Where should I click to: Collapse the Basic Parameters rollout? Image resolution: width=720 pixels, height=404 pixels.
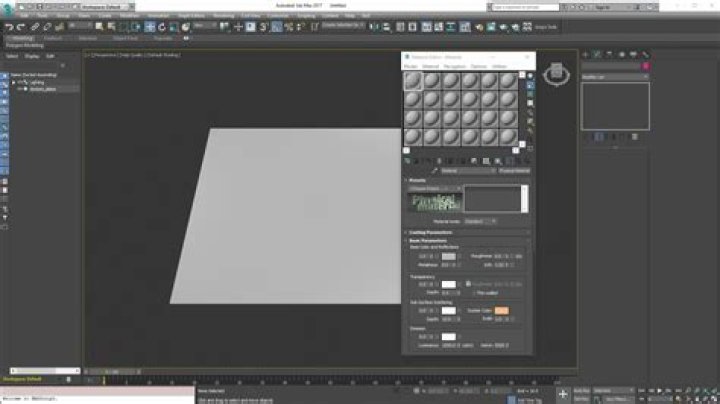pyautogui.click(x=428, y=241)
